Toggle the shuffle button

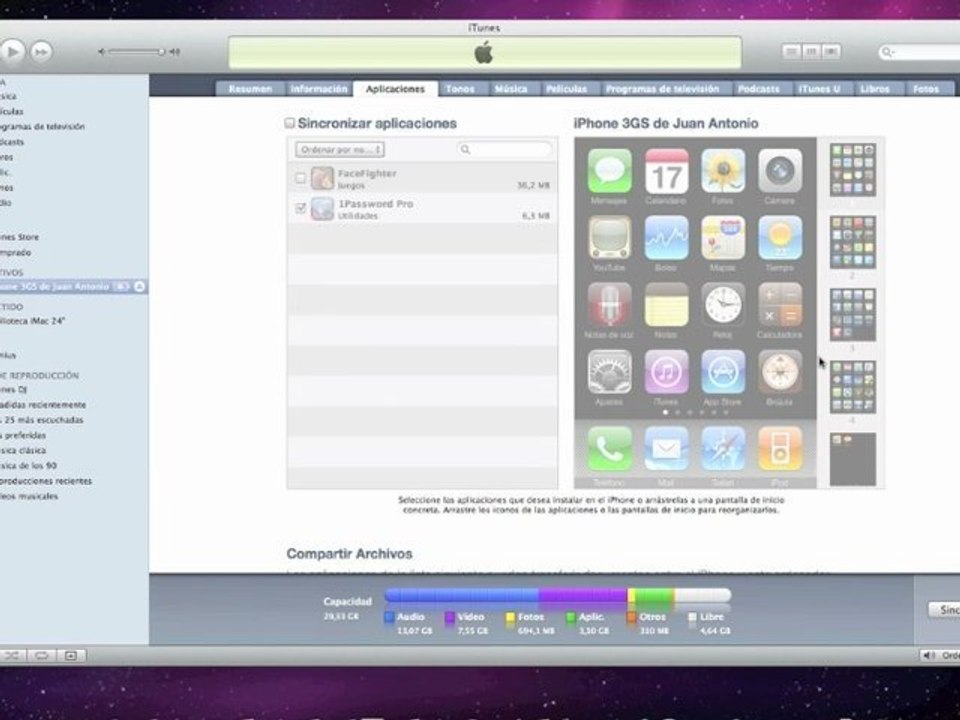[12, 656]
